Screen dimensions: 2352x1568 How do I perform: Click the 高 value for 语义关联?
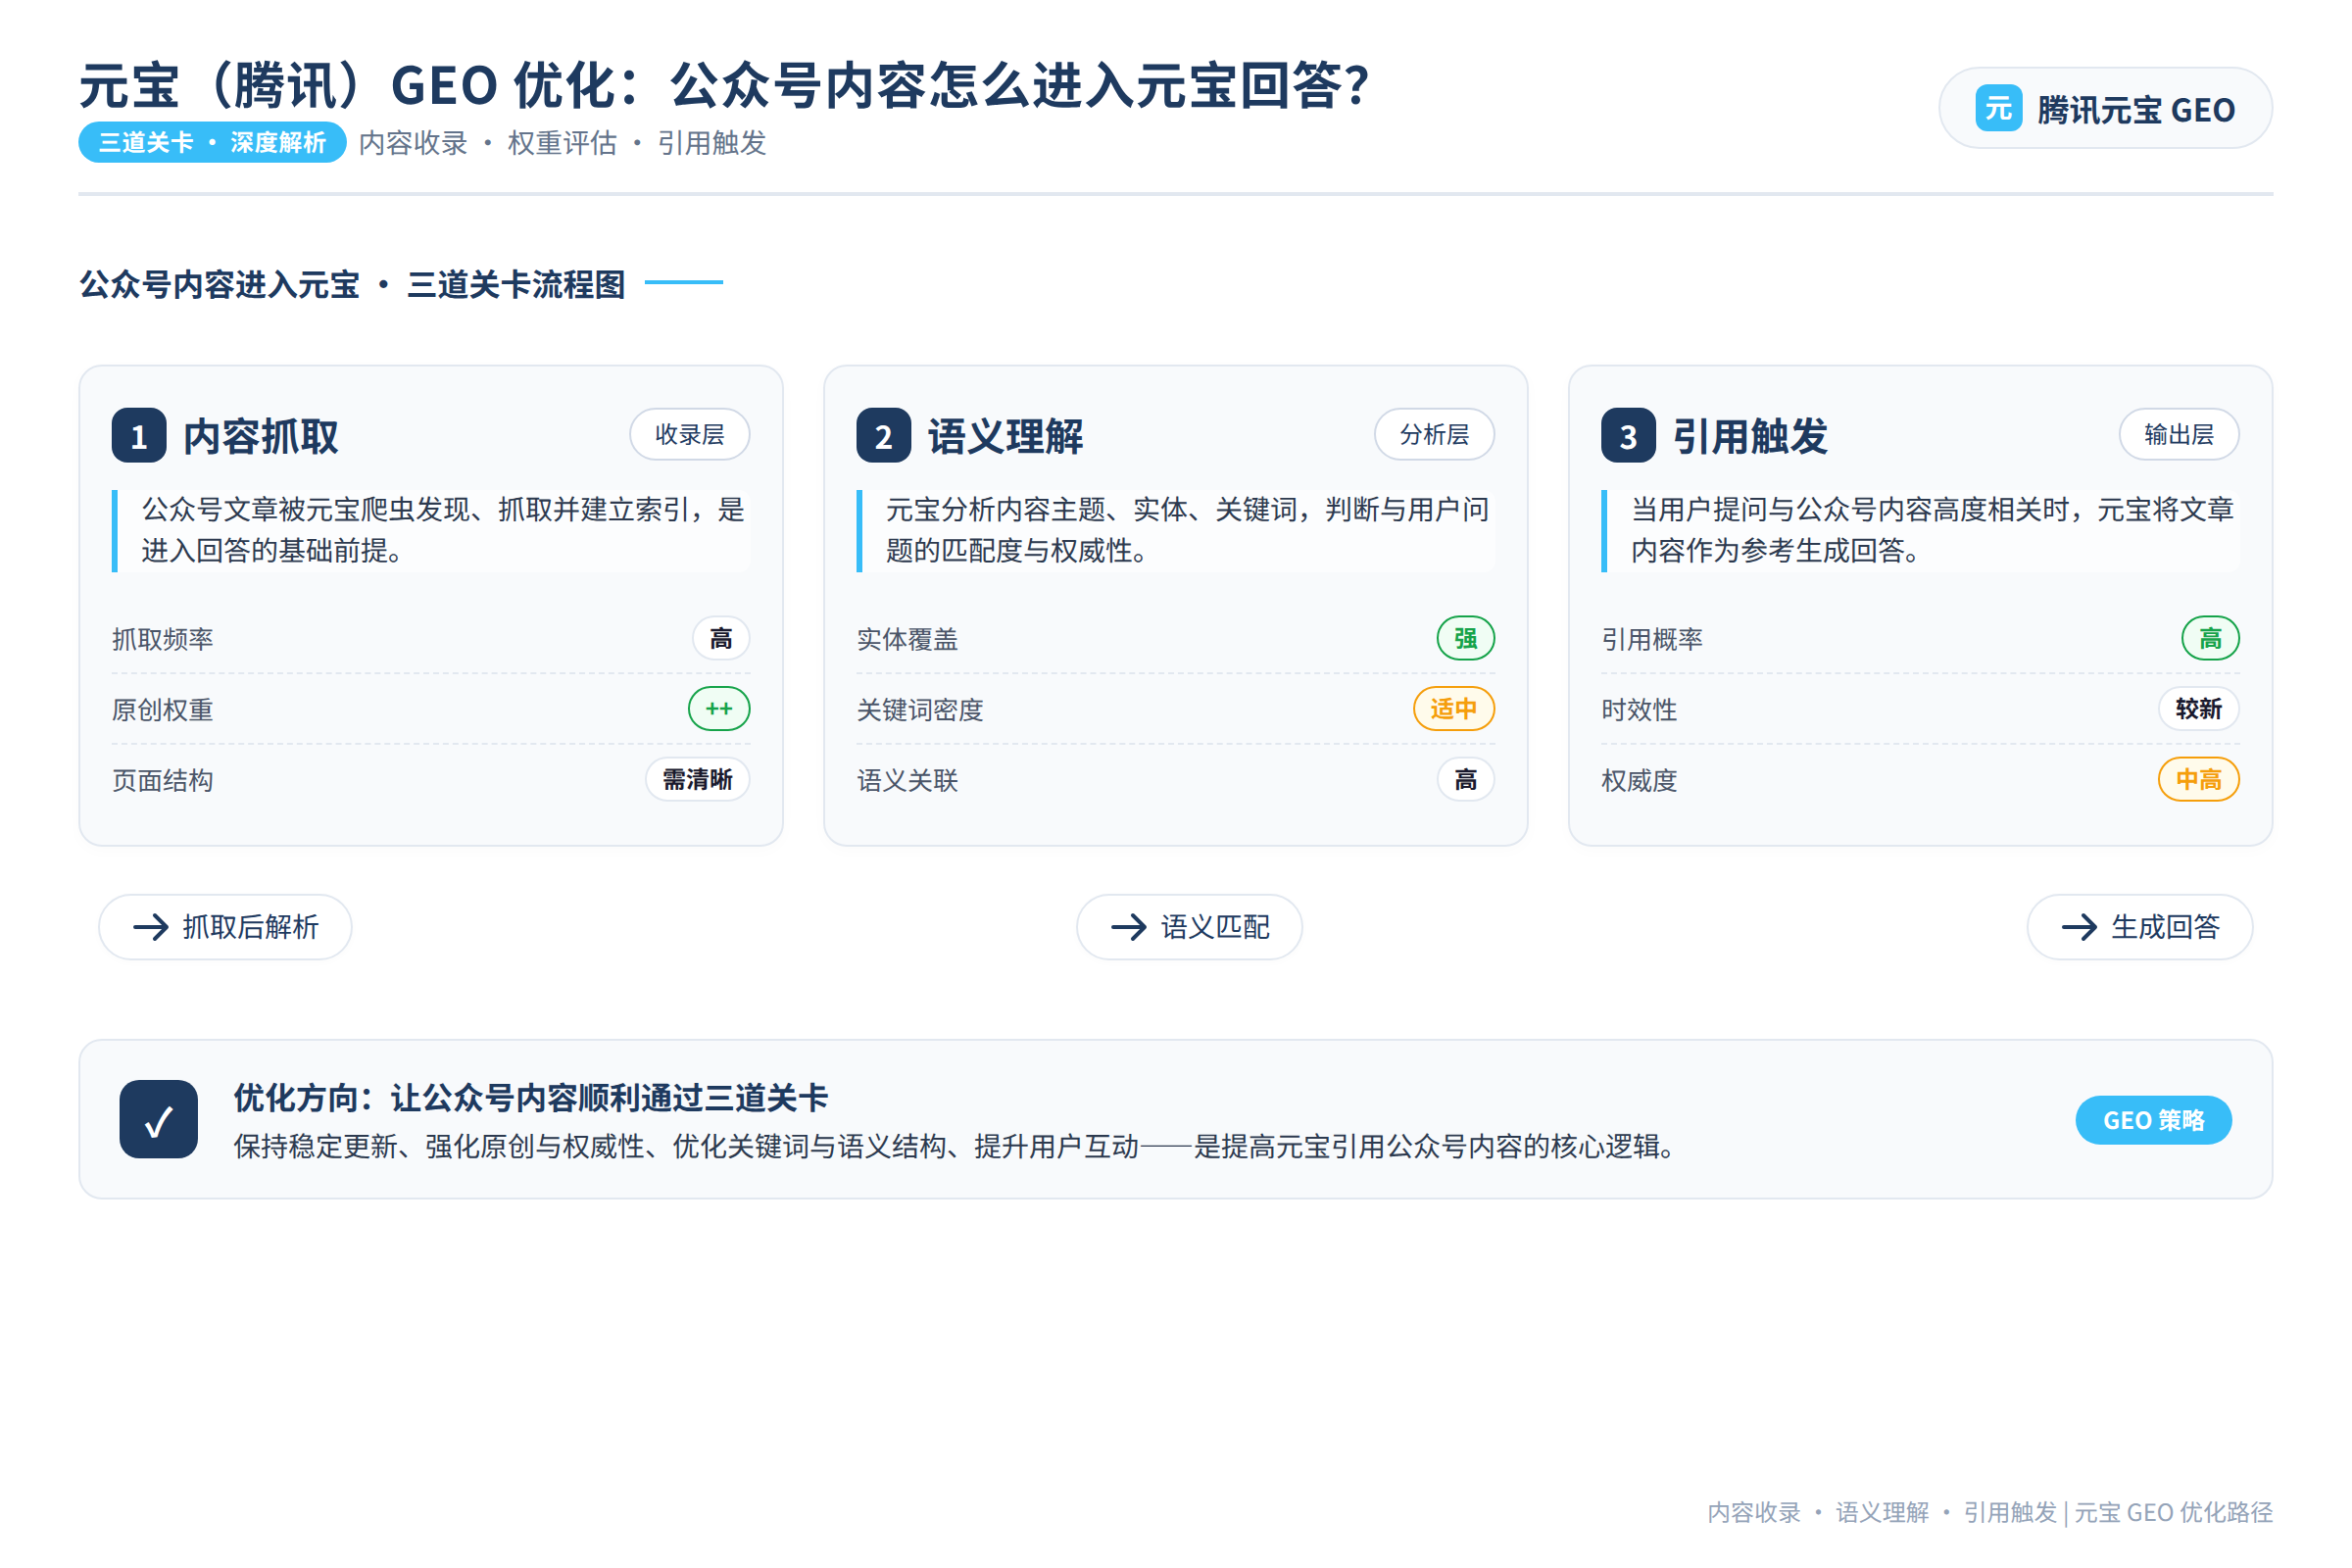[x=1465, y=779]
